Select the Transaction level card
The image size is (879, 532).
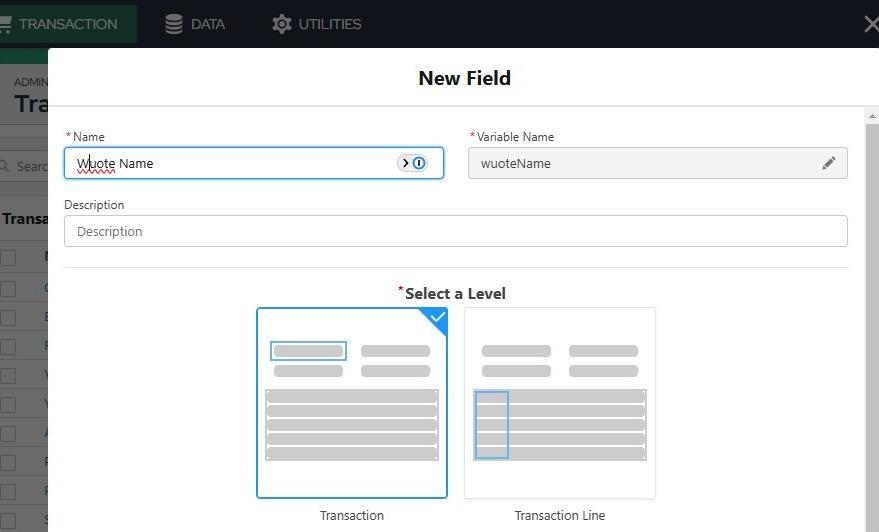point(352,403)
